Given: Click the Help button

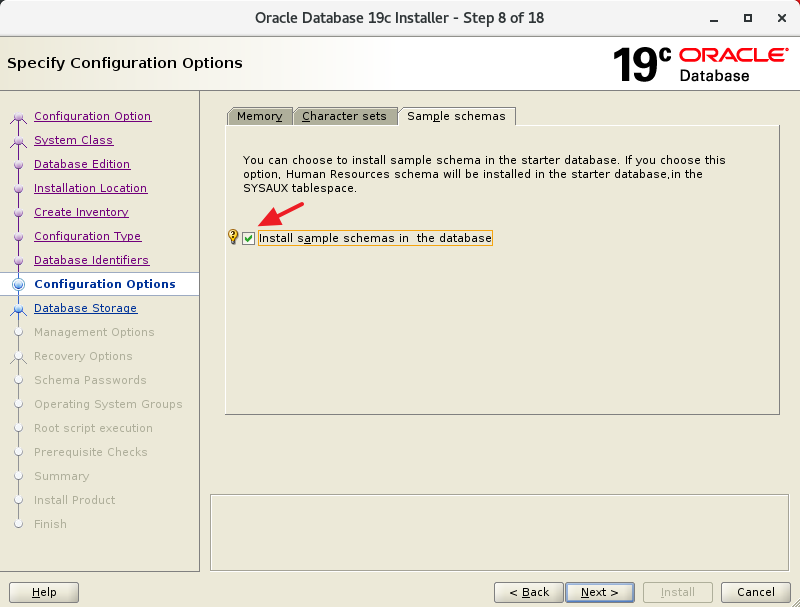Looking at the screenshot, I should coord(44,592).
